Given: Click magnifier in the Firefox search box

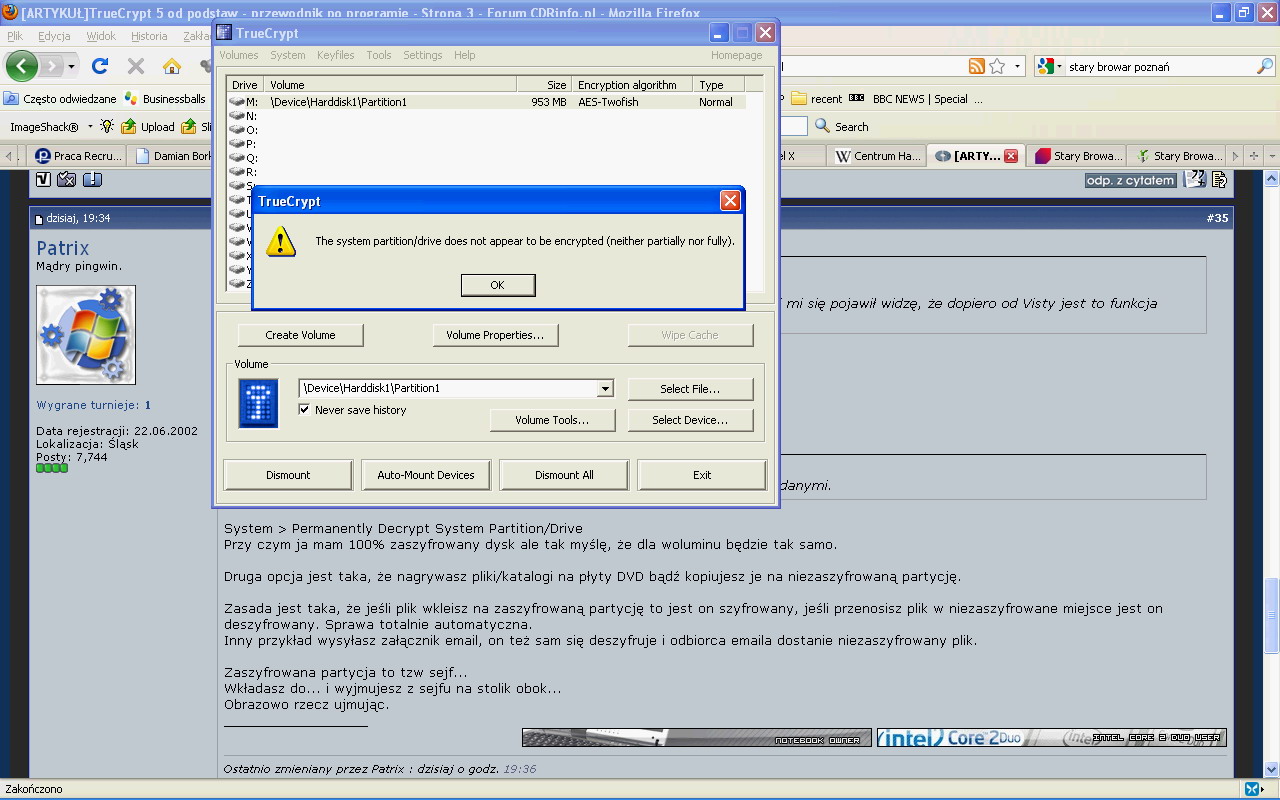Looking at the screenshot, I should [1265, 67].
